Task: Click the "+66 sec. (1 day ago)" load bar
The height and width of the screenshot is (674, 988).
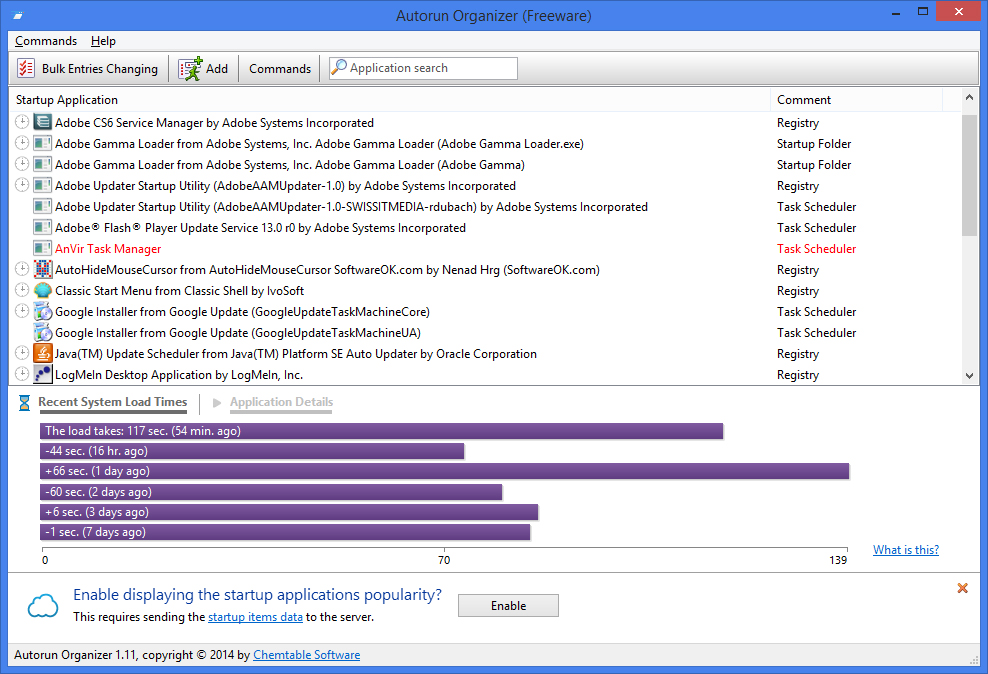Action: coord(444,471)
